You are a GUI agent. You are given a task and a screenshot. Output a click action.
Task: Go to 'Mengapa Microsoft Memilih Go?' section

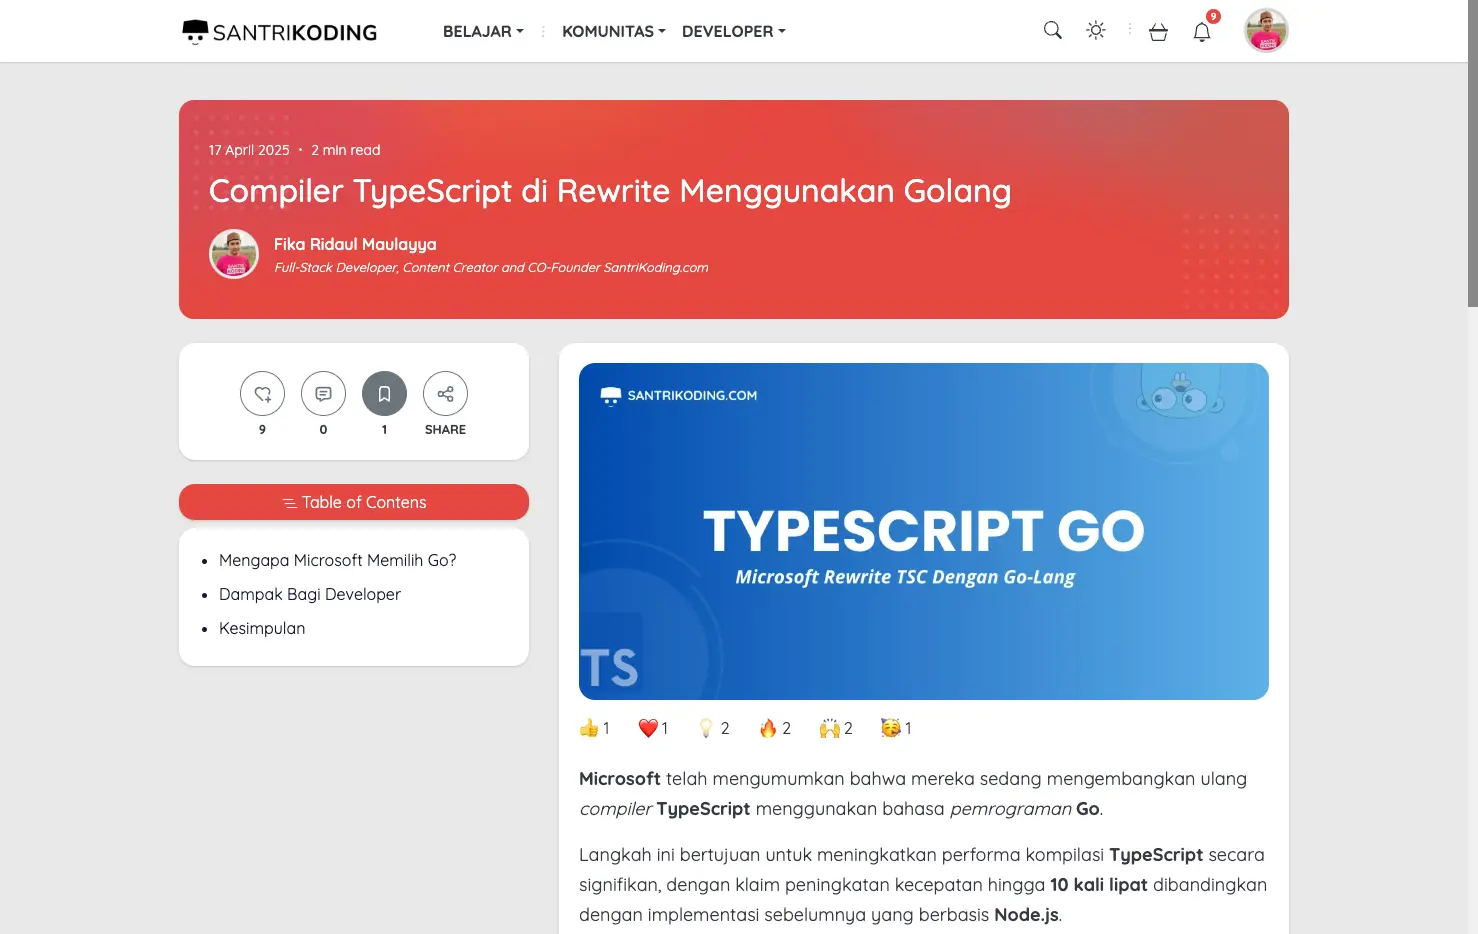tap(337, 560)
